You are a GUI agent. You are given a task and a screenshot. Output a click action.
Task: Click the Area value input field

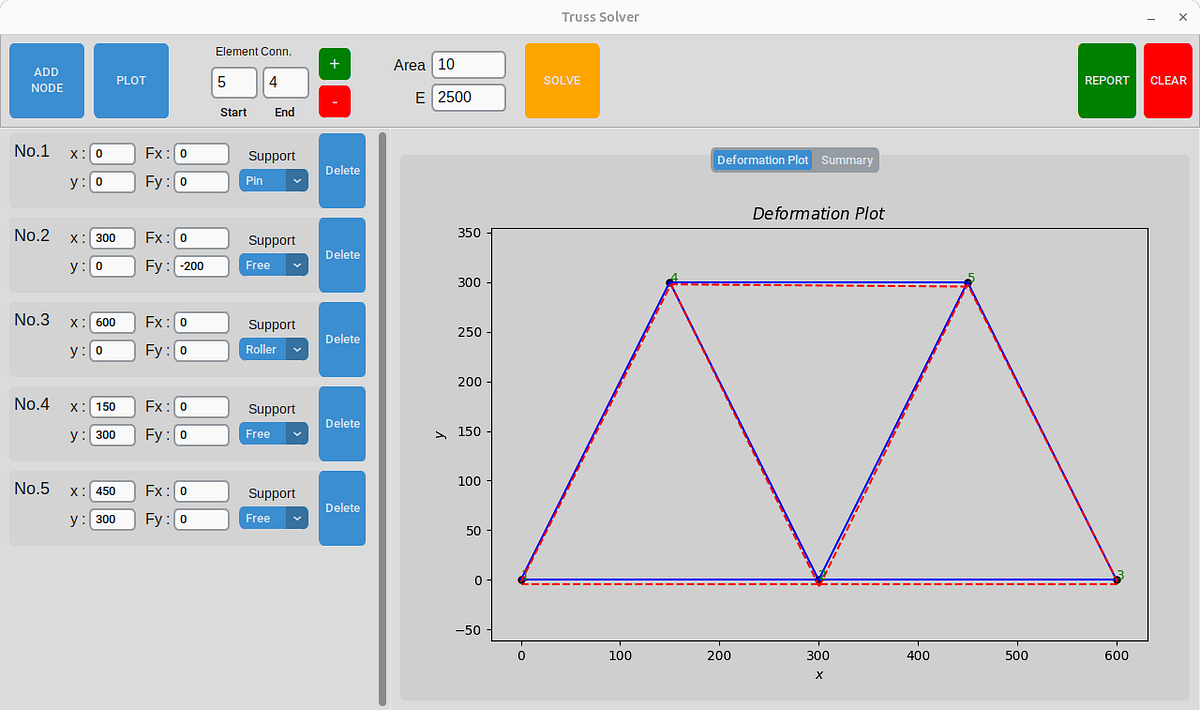468,64
